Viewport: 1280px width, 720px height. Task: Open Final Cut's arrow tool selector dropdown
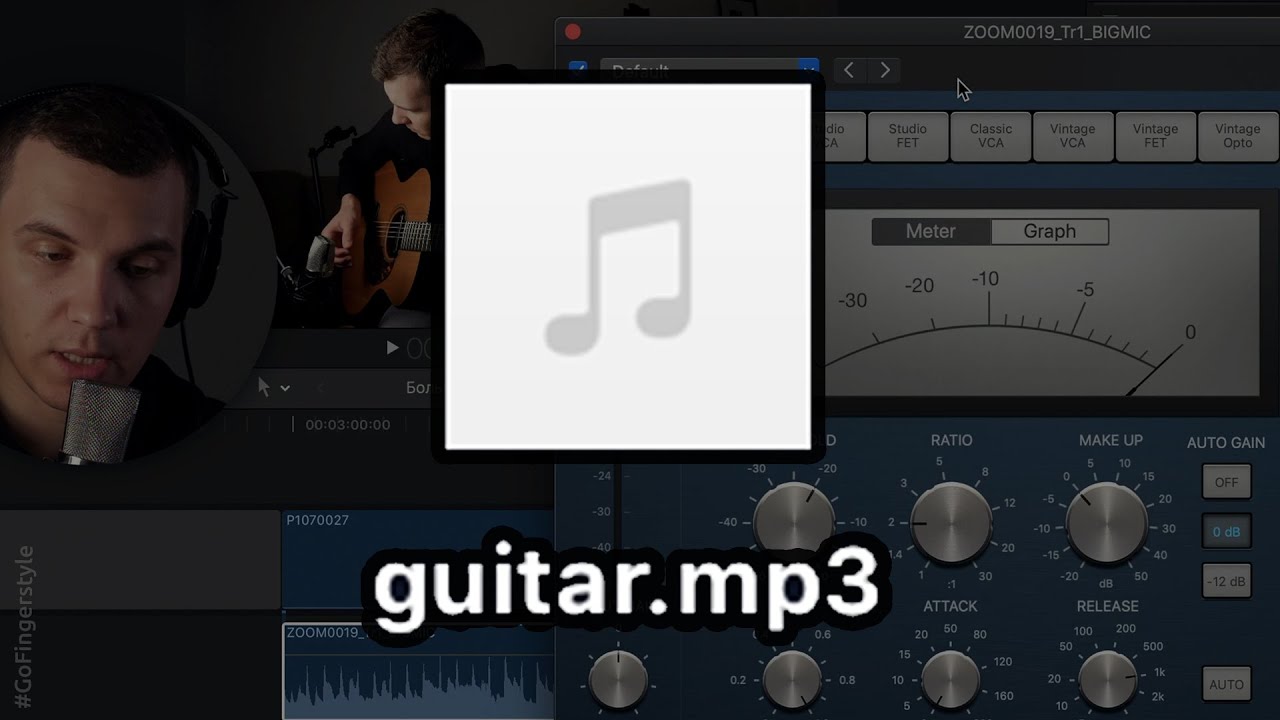(274, 388)
